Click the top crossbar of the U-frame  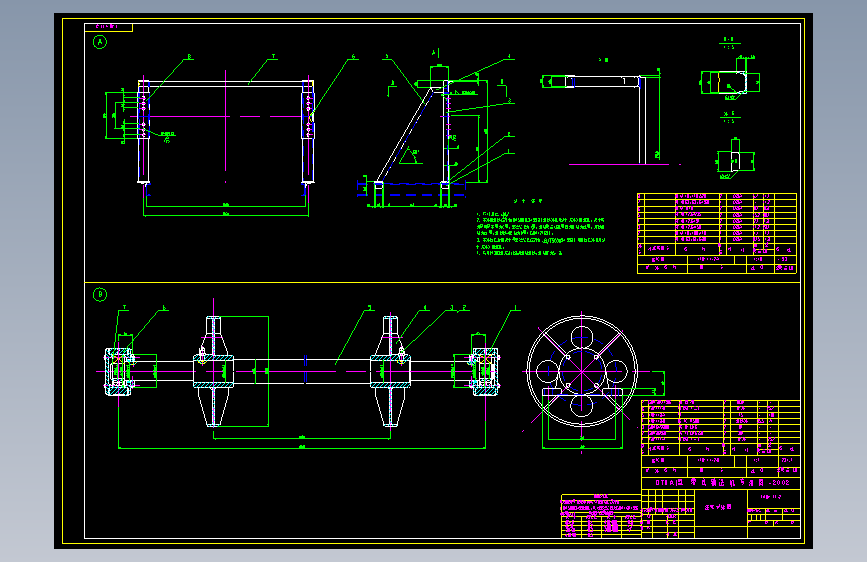tap(226, 84)
